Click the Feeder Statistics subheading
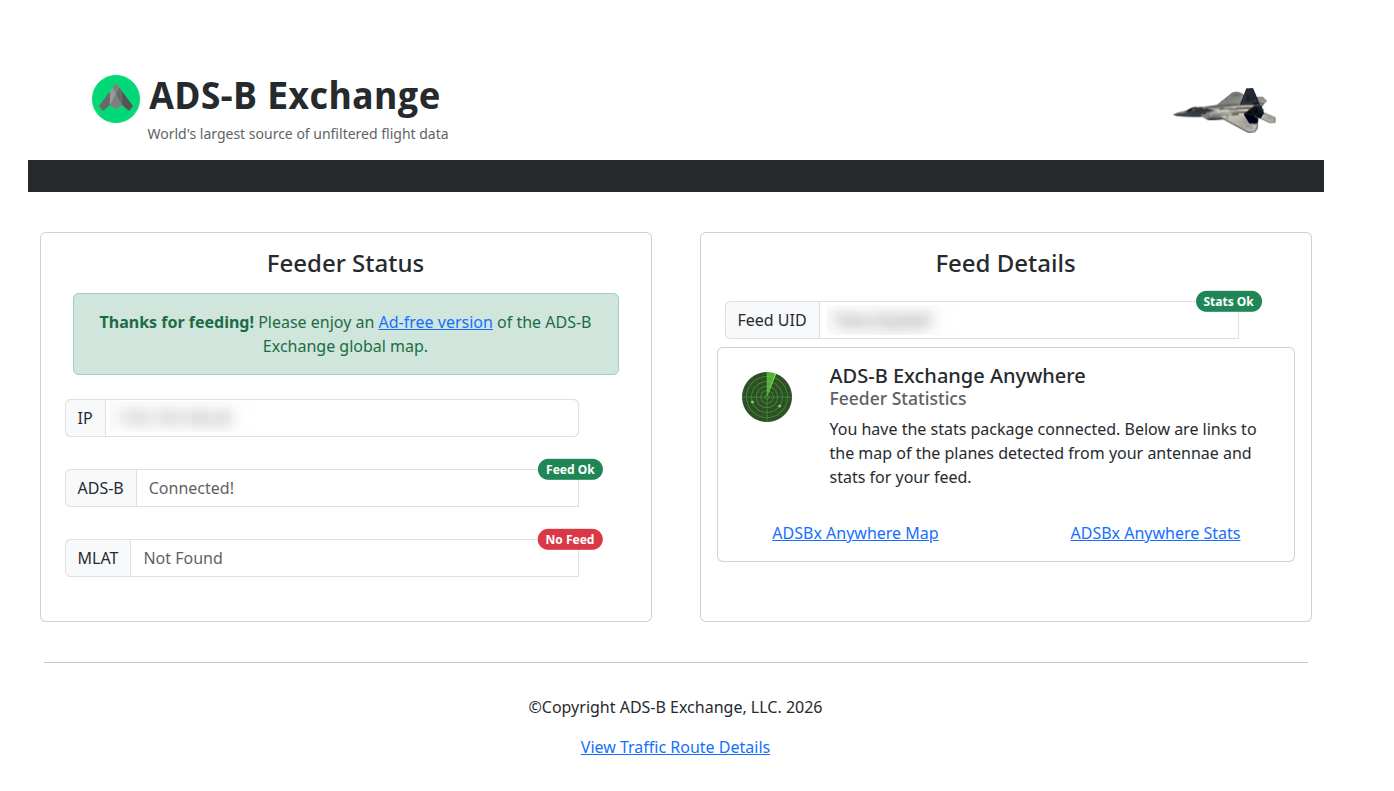1394x791 pixels. [x=898, y=398]
